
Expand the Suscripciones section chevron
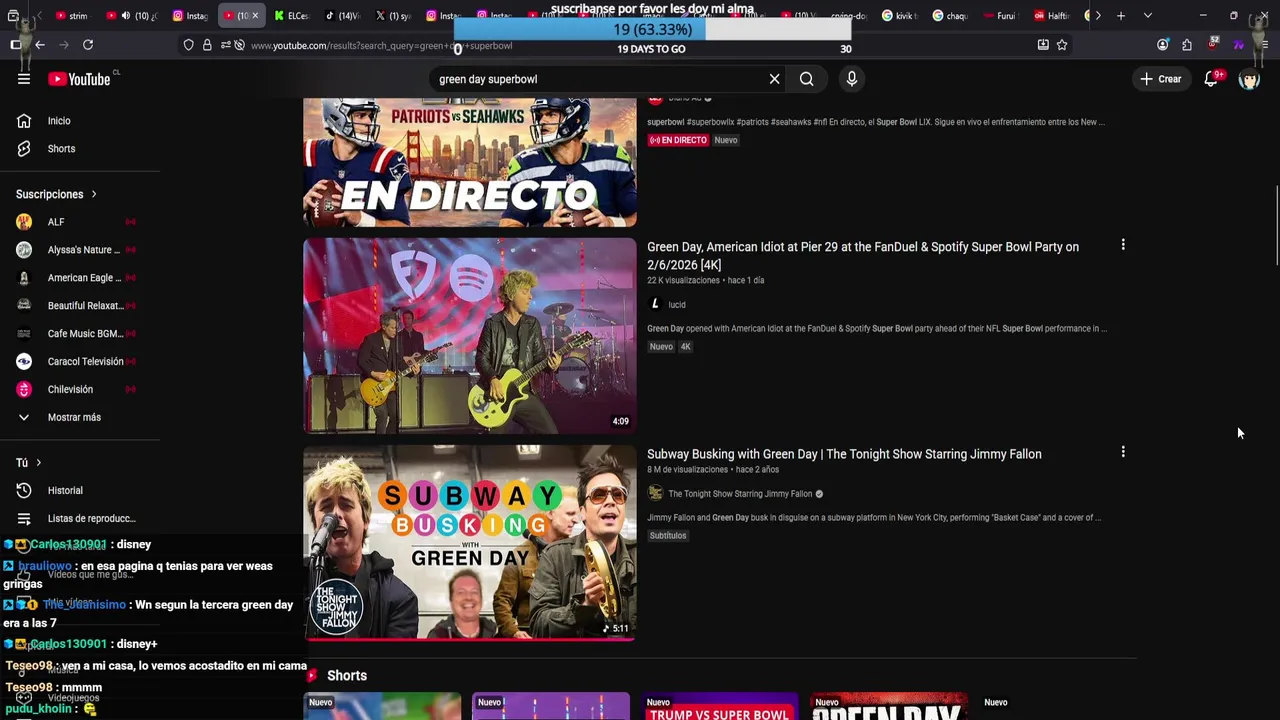94,194
